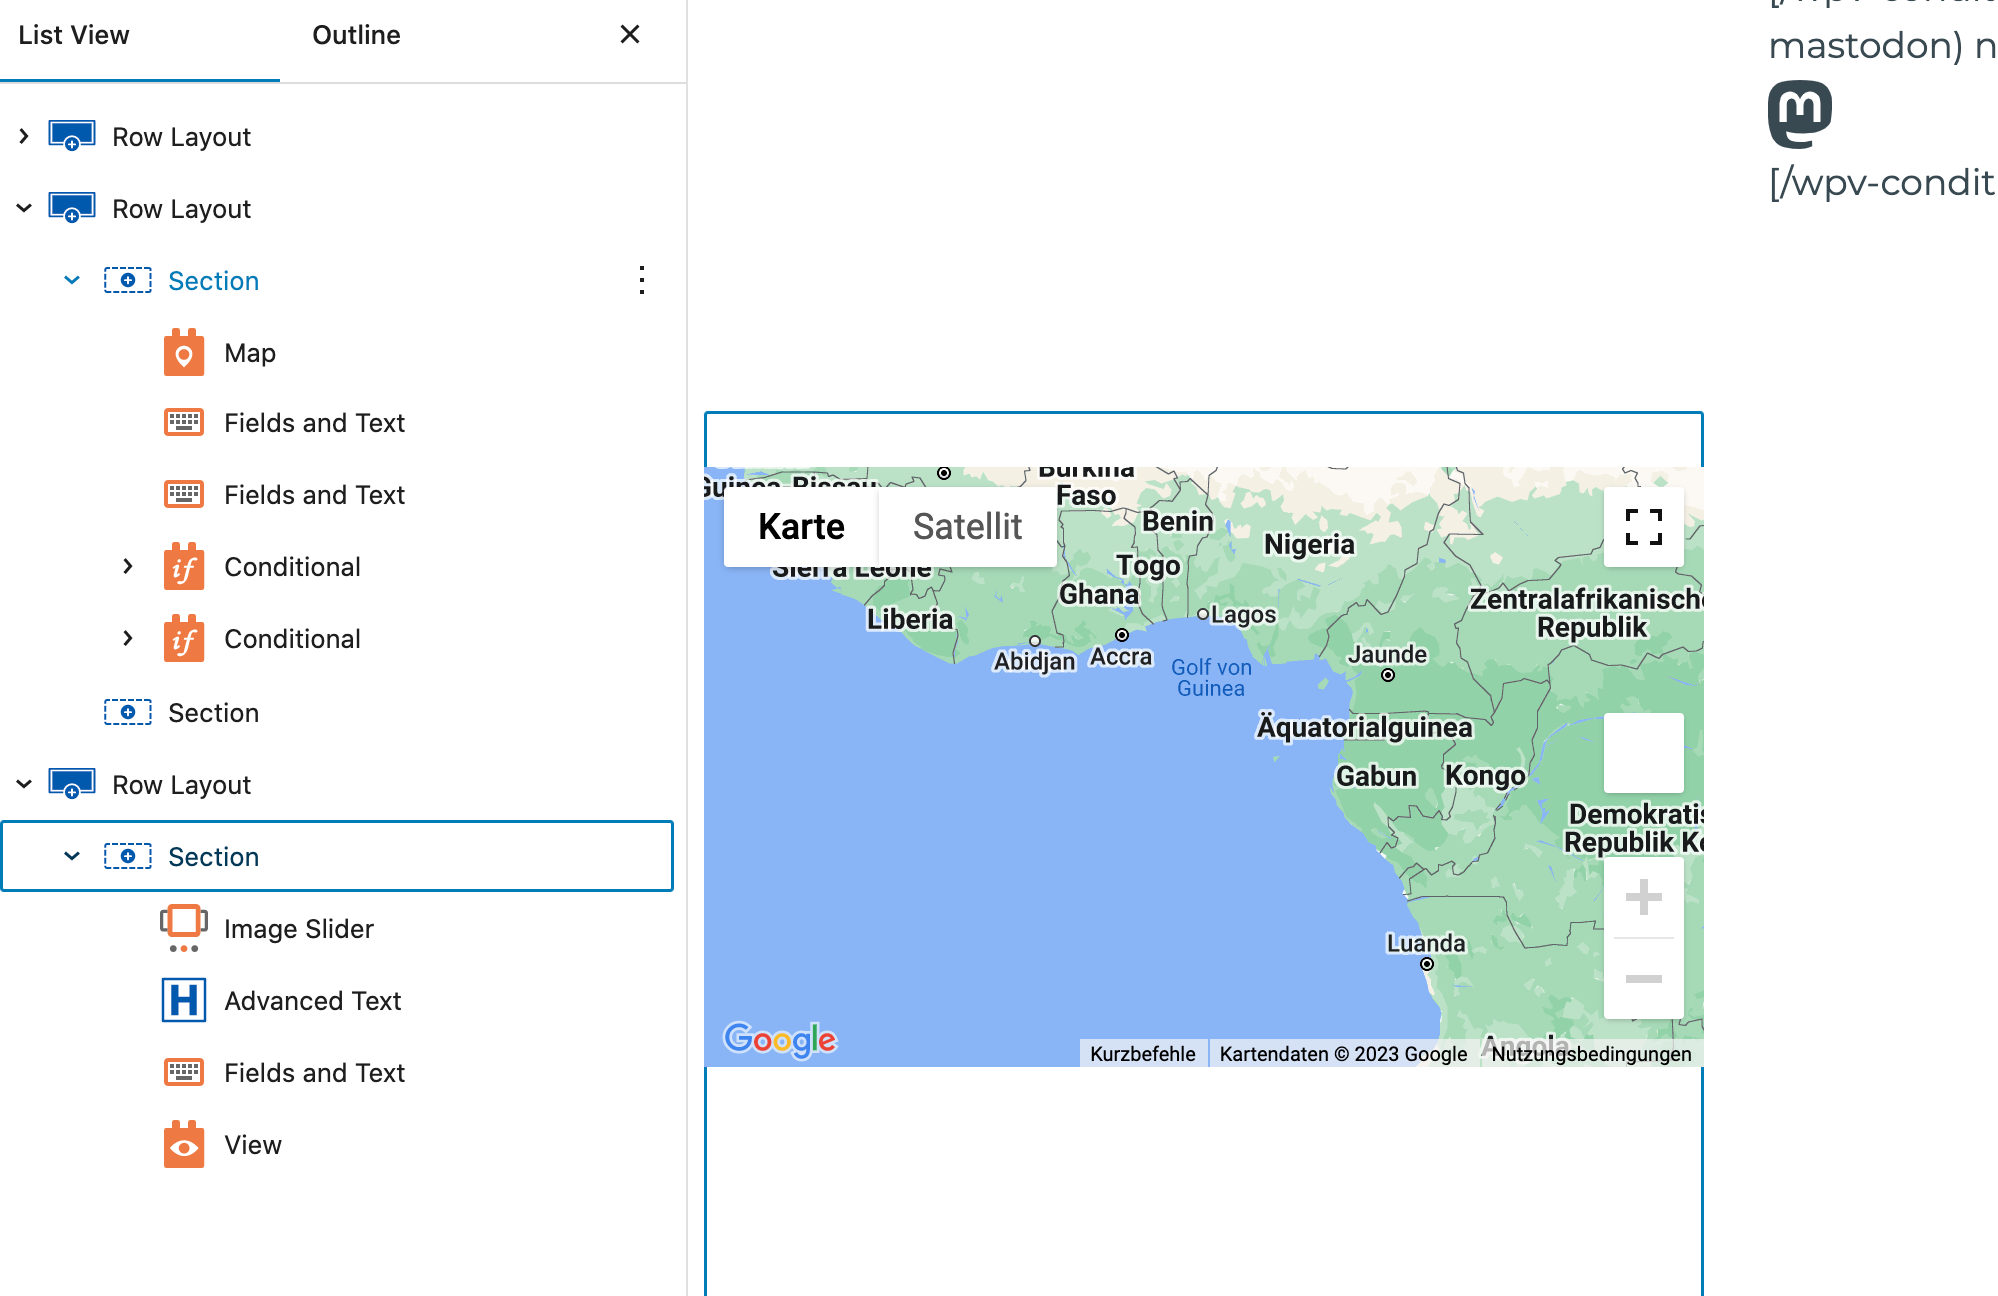Click the third Row Layout icon

pos(72,784)
